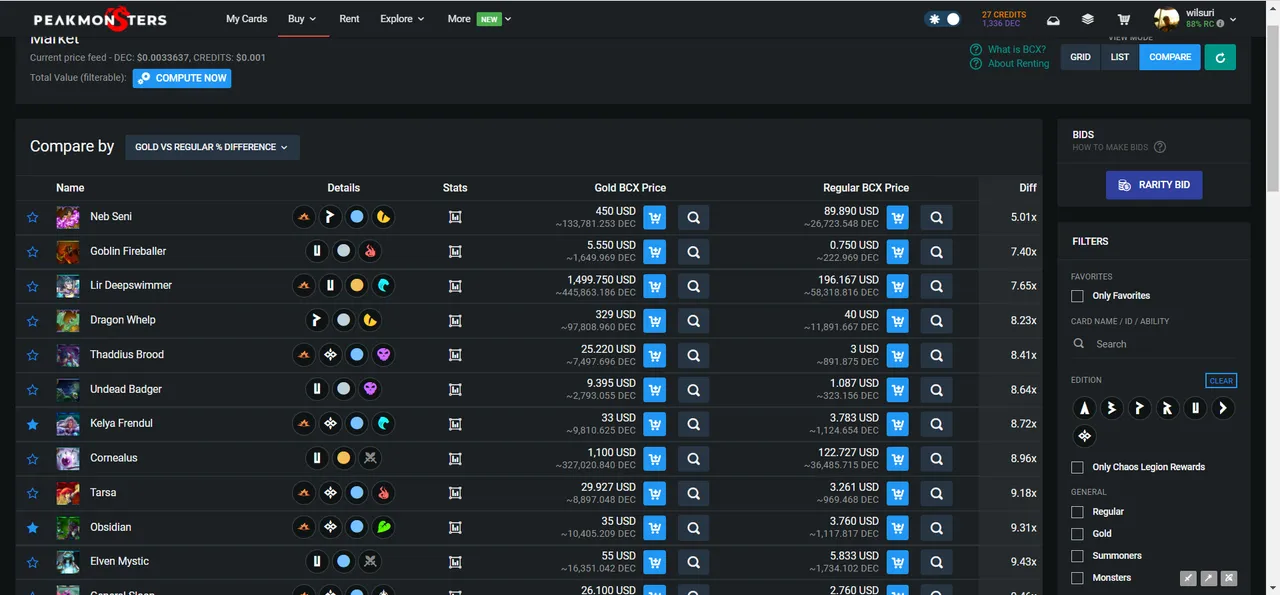
Task: Click the How to Make Bids link
Action: [1110, 147]
